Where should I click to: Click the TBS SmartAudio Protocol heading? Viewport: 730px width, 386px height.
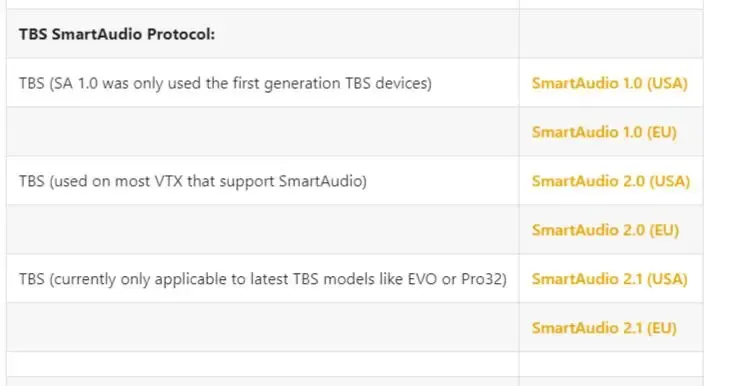point(117,34)
